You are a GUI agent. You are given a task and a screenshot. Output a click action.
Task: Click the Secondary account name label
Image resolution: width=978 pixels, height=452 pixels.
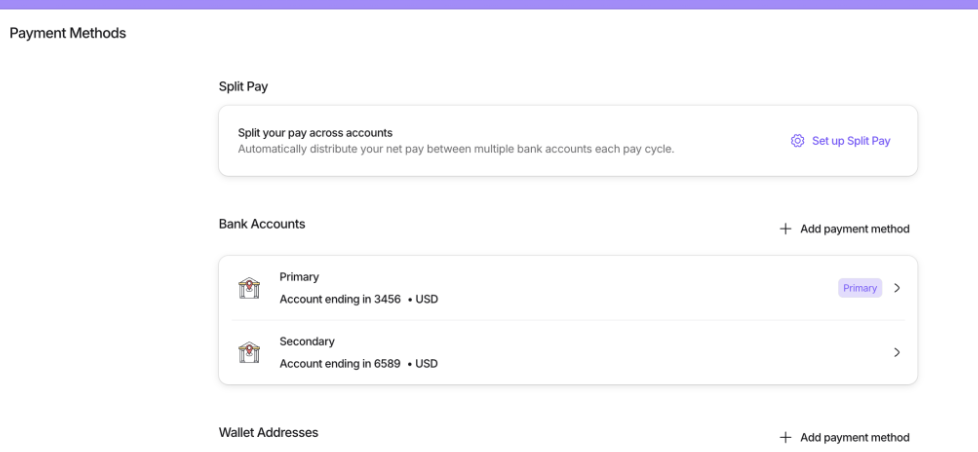pyautogui.click(x=307, y=341)
